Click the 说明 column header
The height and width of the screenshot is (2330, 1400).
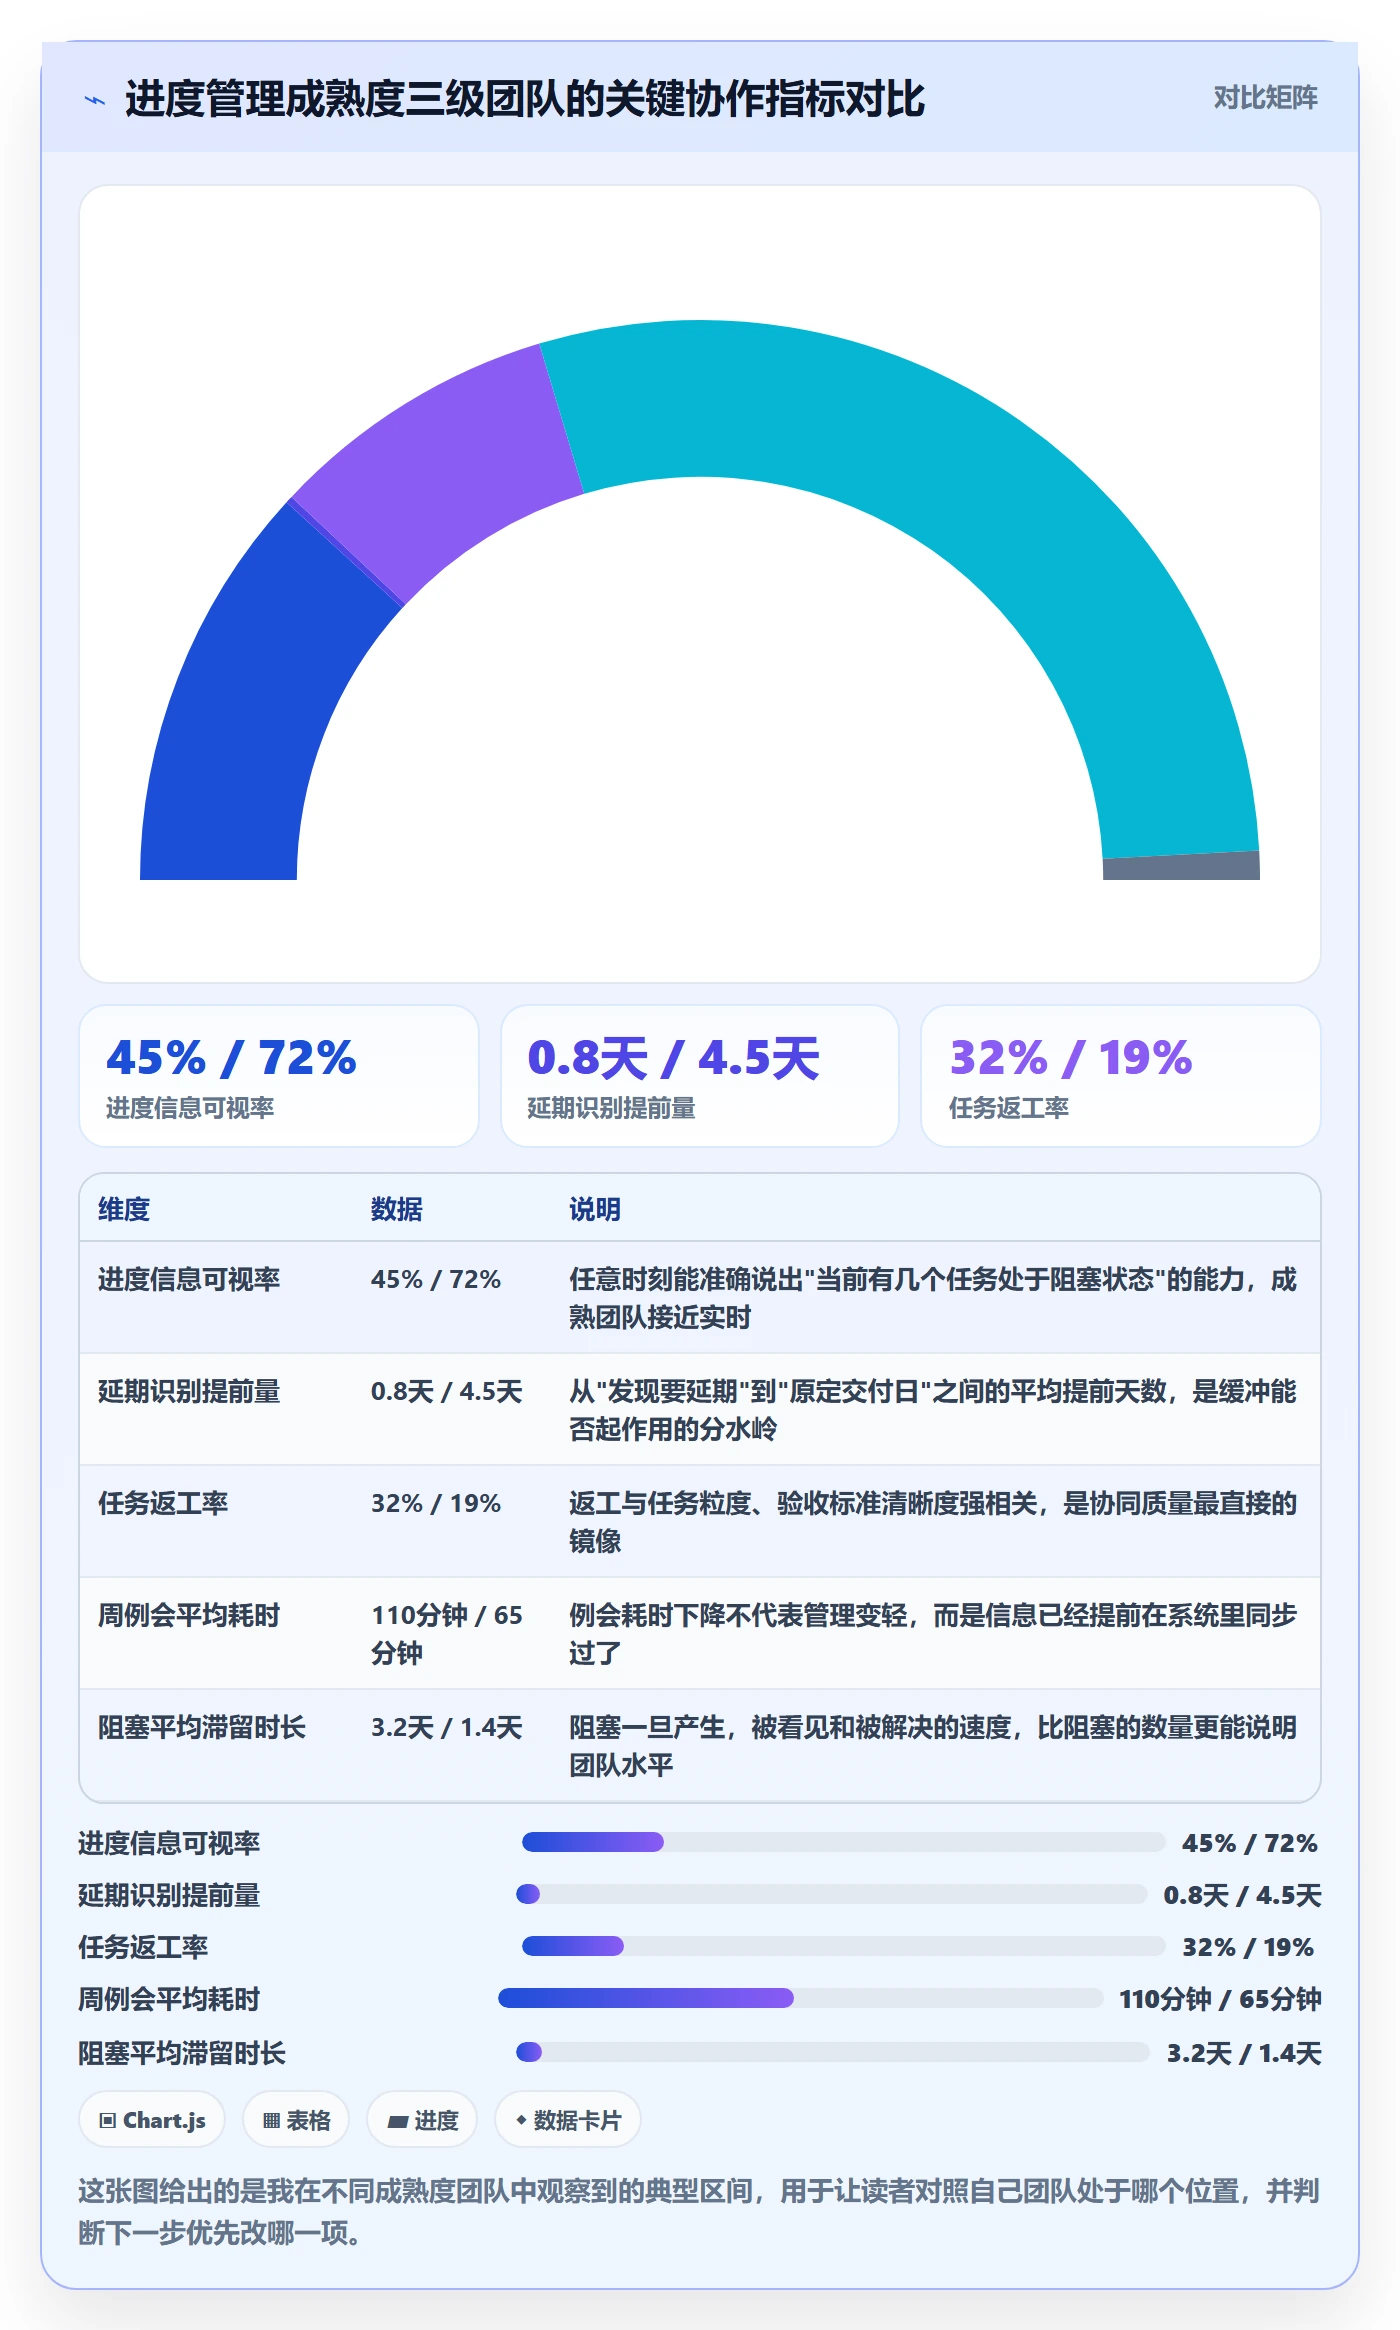click(595, 1209)
